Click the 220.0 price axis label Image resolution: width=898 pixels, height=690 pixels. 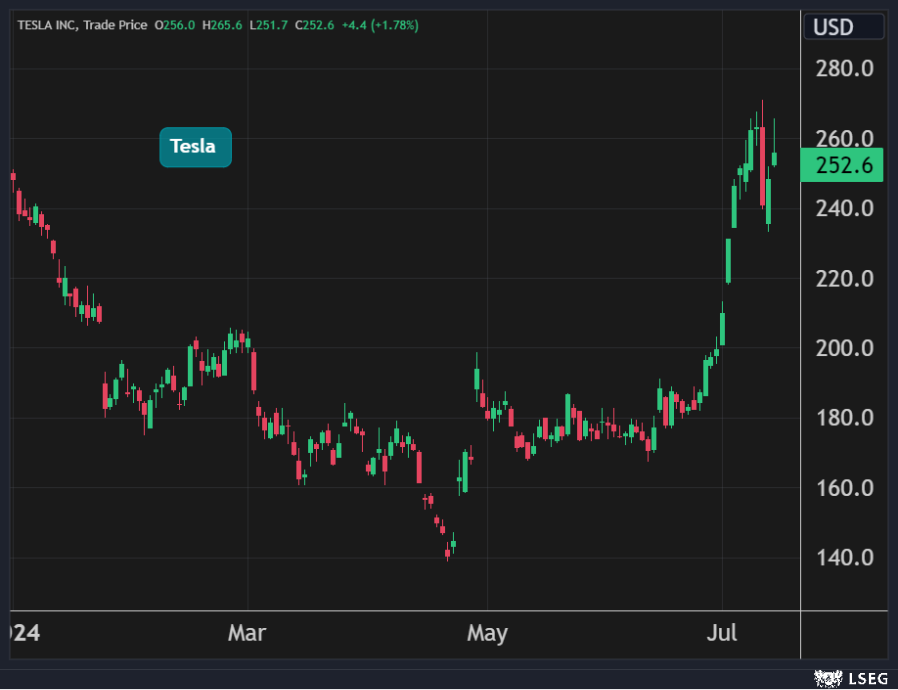(x=847, y=278)
